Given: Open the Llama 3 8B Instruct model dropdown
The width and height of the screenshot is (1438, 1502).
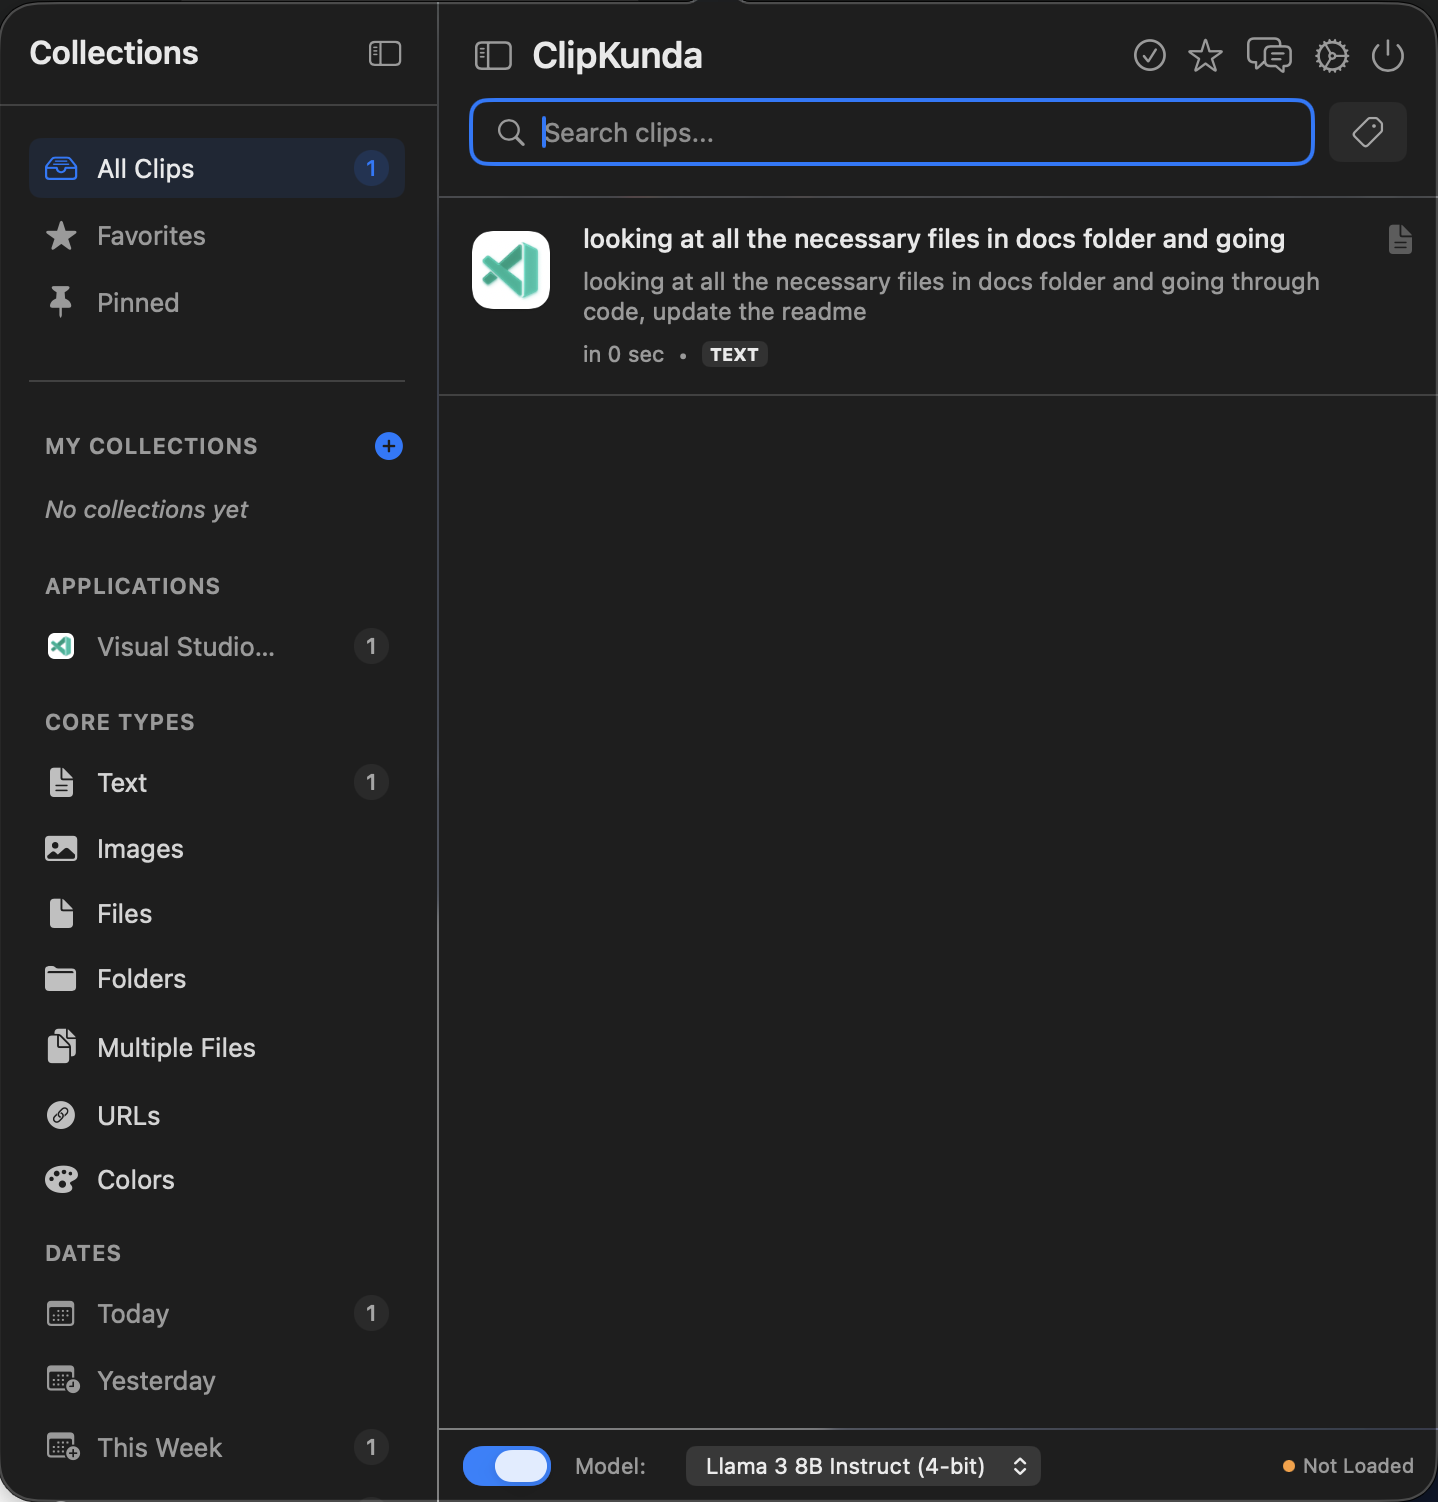Looking at the screenshot, I should coord(862,1466).
